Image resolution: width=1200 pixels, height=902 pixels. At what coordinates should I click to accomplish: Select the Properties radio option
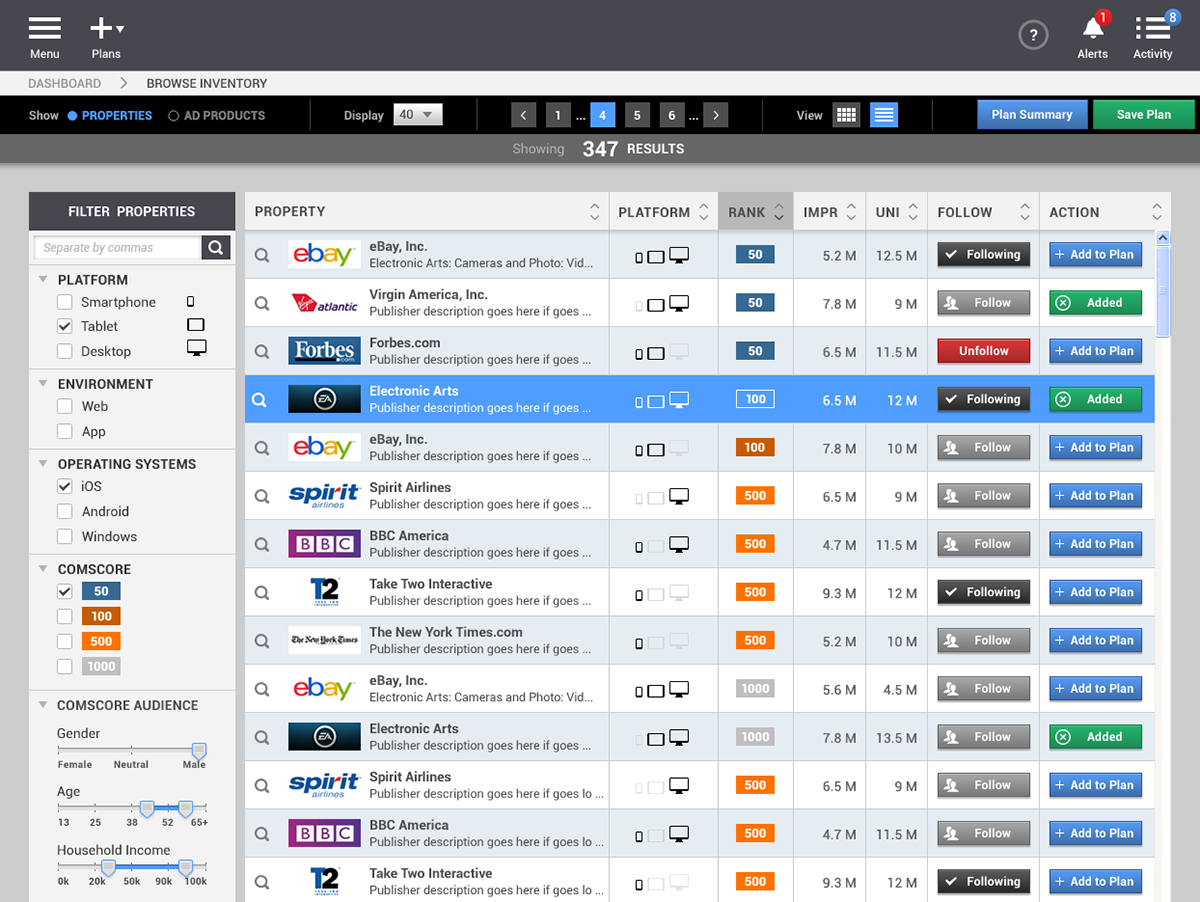tap(72, 116)
